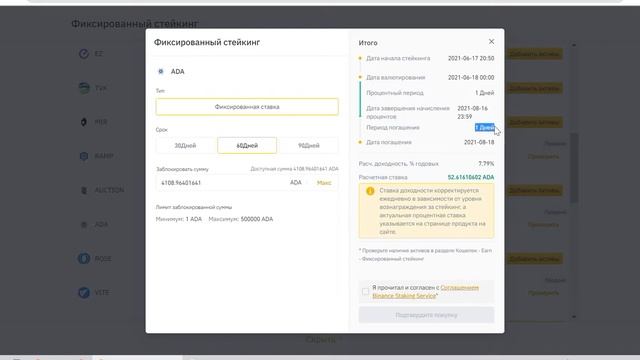Select the 90 days term

[x=309, y=145]
